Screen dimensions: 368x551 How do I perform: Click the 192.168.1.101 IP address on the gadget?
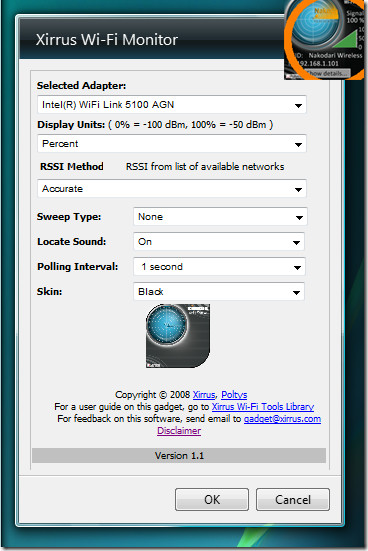point(317,63)
